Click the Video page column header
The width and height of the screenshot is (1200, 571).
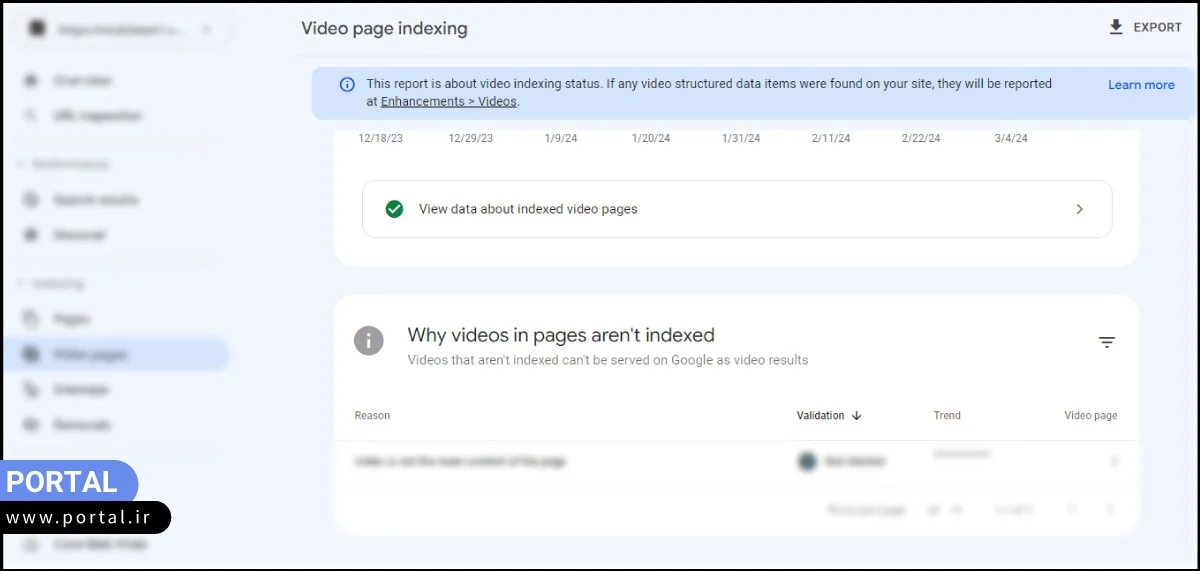pos(1090,415)
